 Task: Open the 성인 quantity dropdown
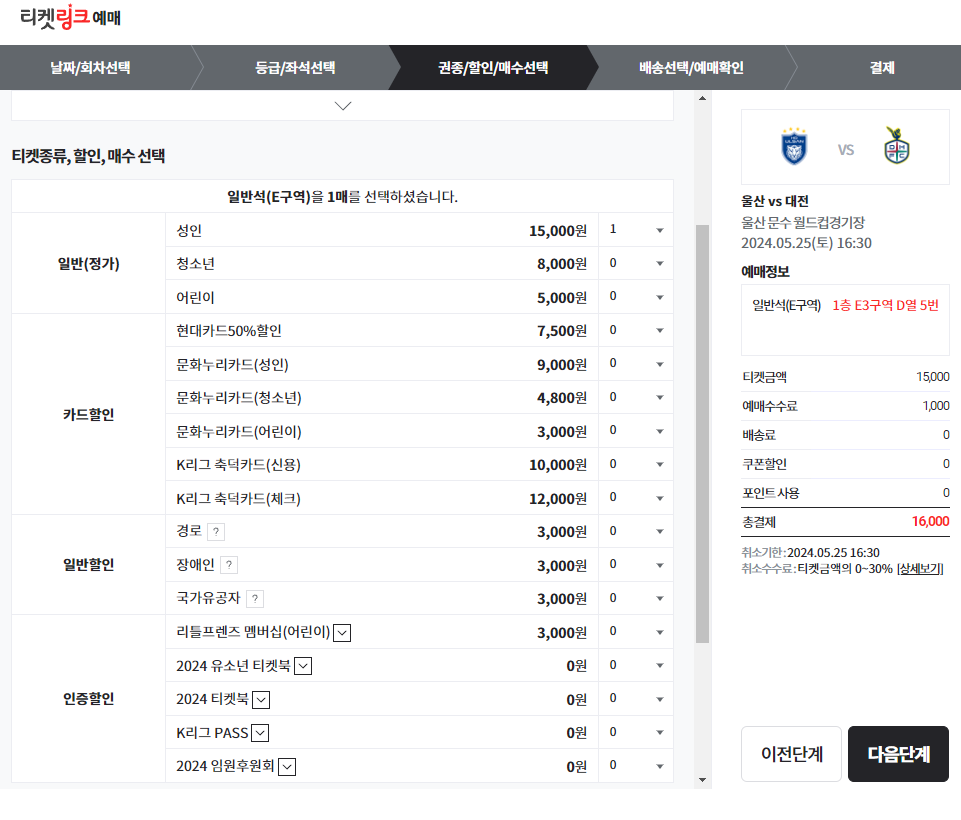point(636,230)
